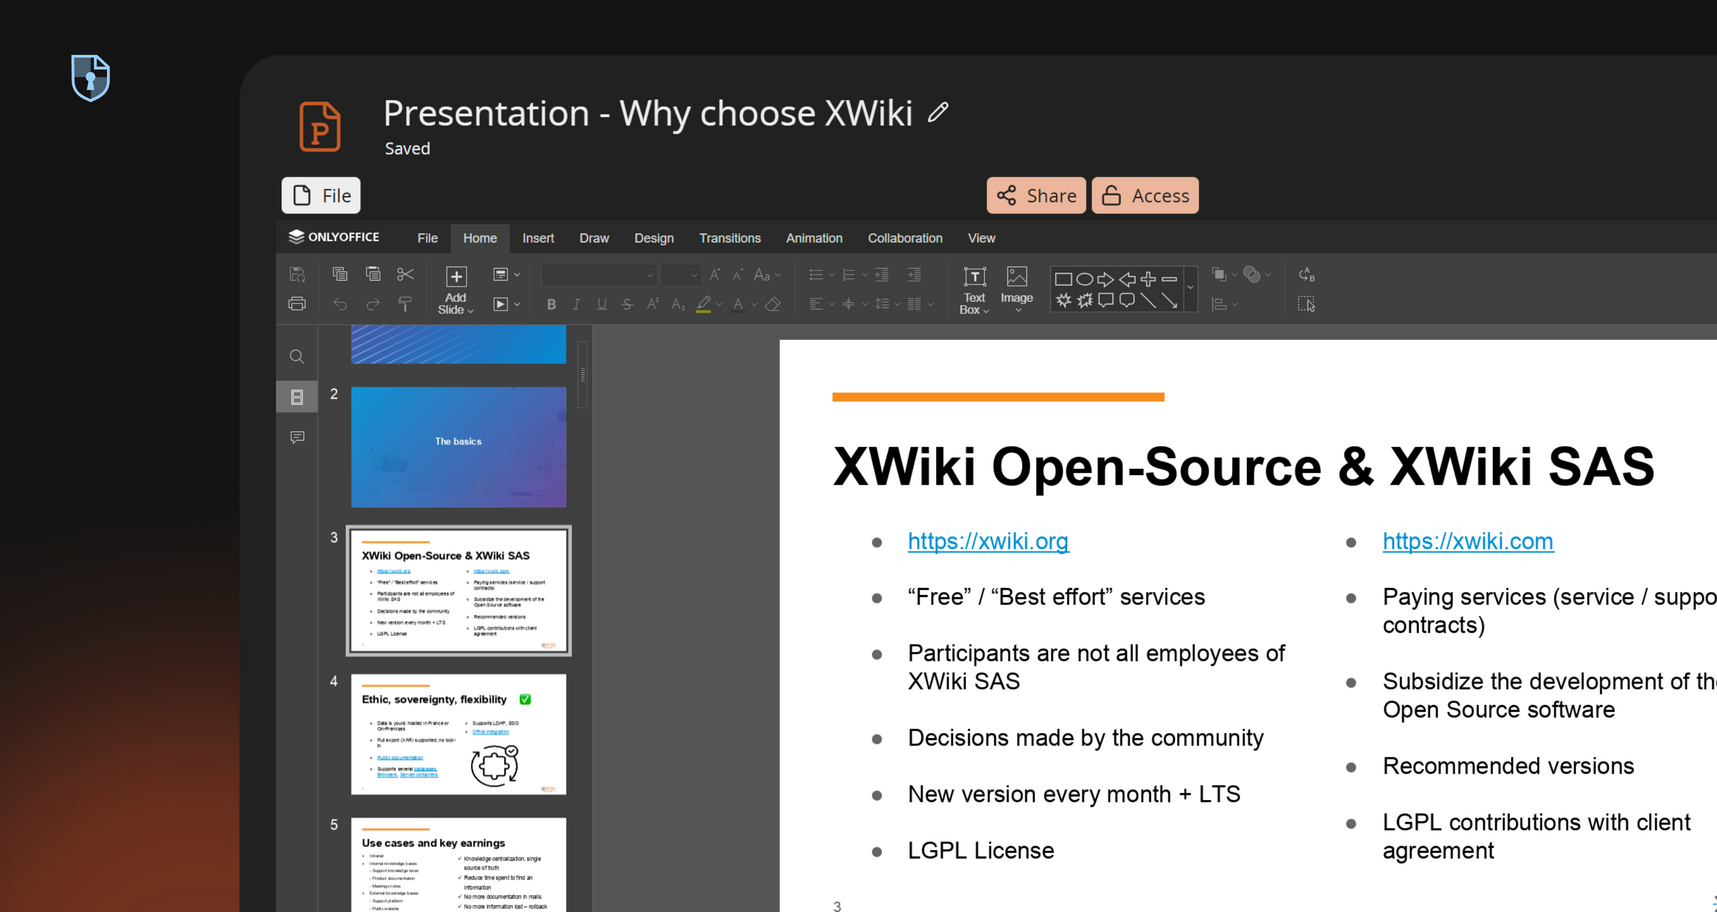Insert a Text Box
1717x912 pixels.
coord(974,289)
